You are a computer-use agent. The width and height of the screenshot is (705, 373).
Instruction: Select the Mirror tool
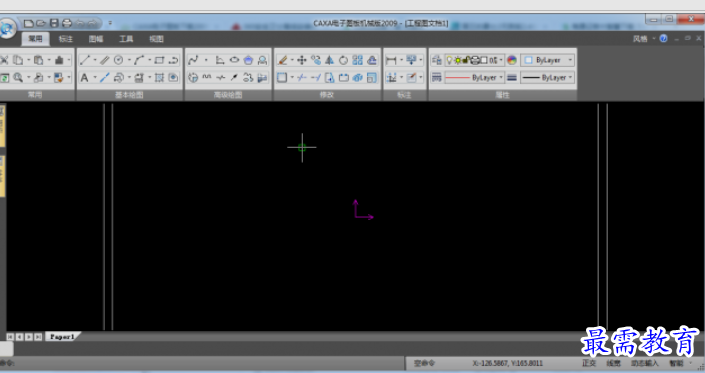coord(330,60)
